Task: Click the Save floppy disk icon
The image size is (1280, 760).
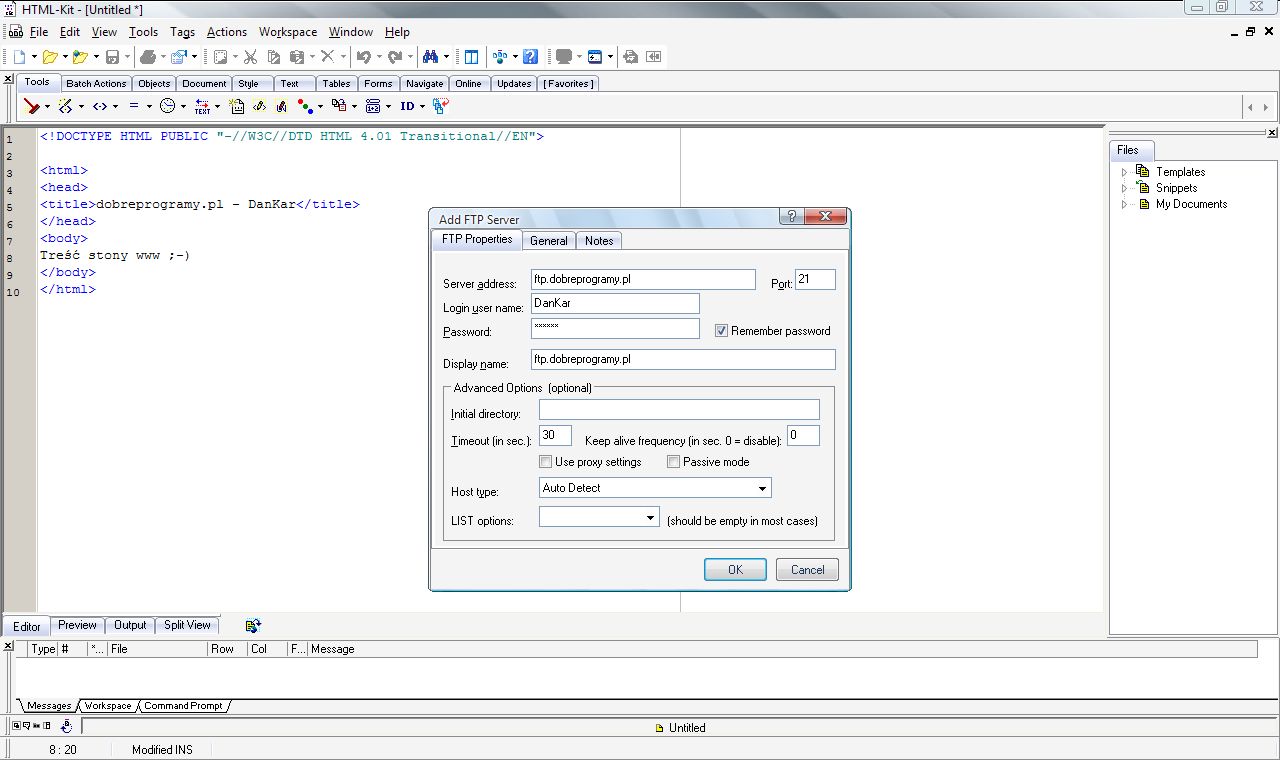Action: pyautogui.click(x=112, y=57)
